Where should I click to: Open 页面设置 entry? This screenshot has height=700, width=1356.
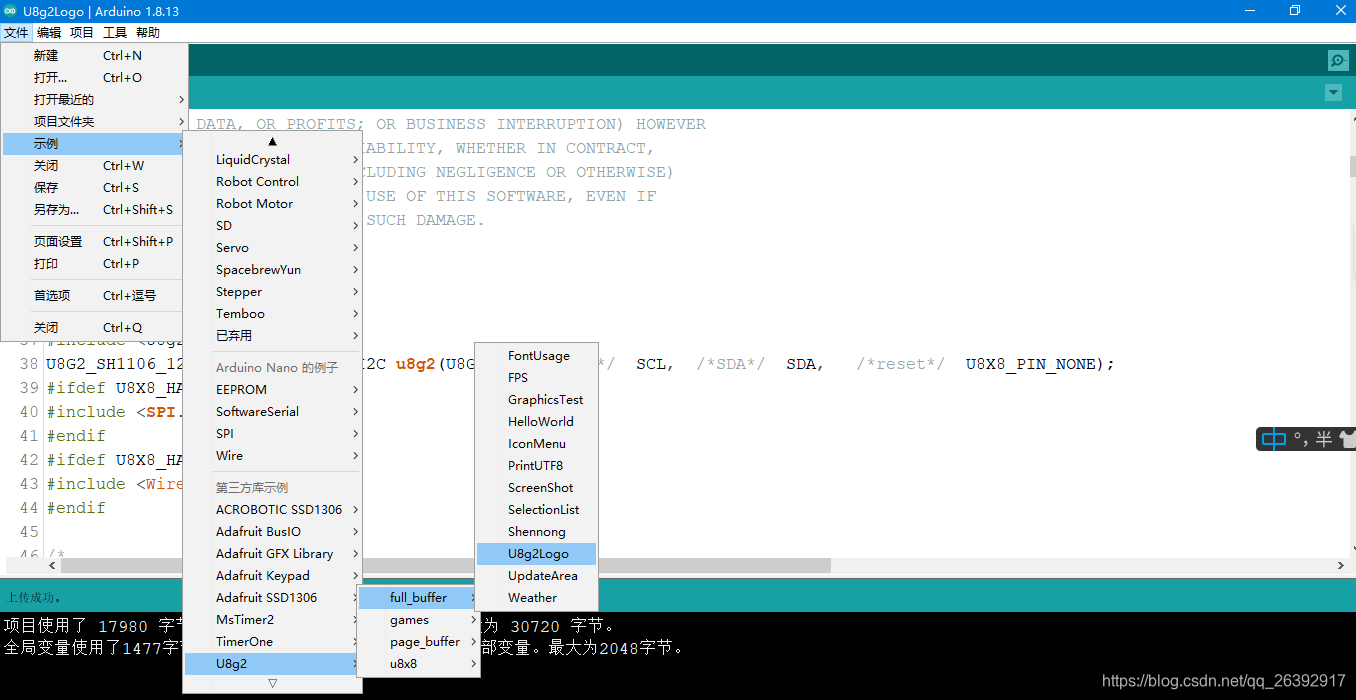click(x=94, y=242)
